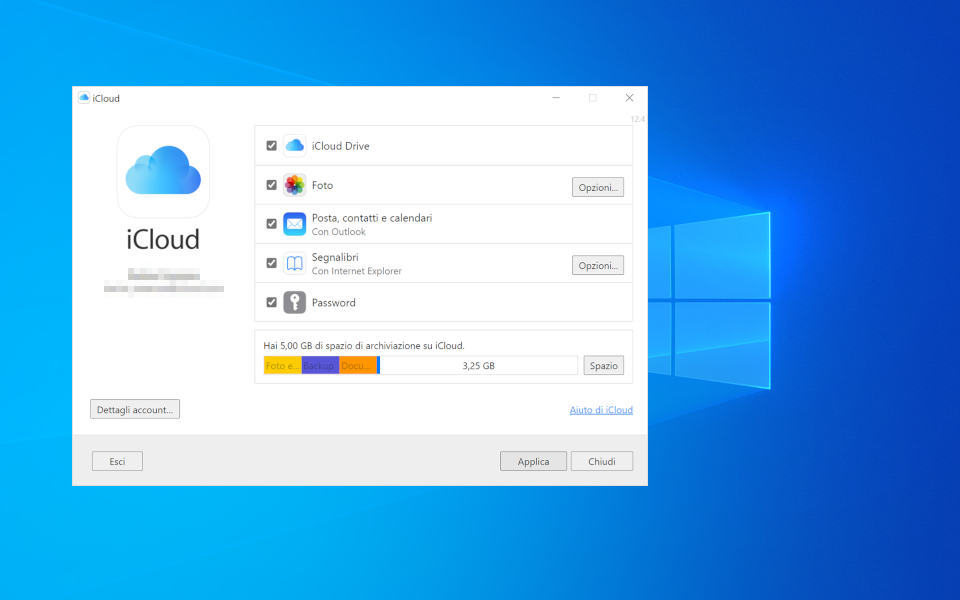Uncheck the Foto sync checkbox

(271, 185)
